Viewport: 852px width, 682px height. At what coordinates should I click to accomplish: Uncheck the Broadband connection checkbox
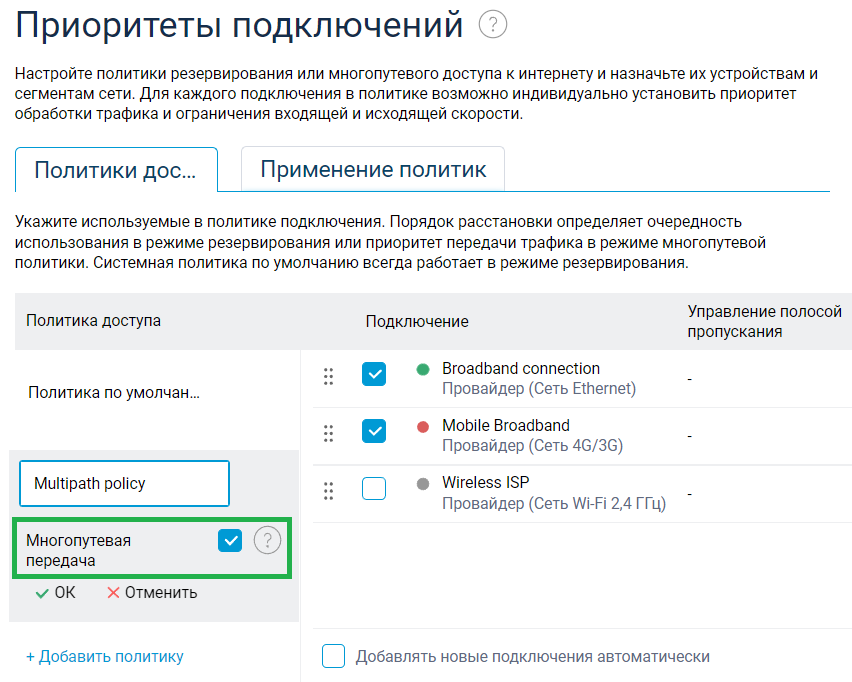373,375
